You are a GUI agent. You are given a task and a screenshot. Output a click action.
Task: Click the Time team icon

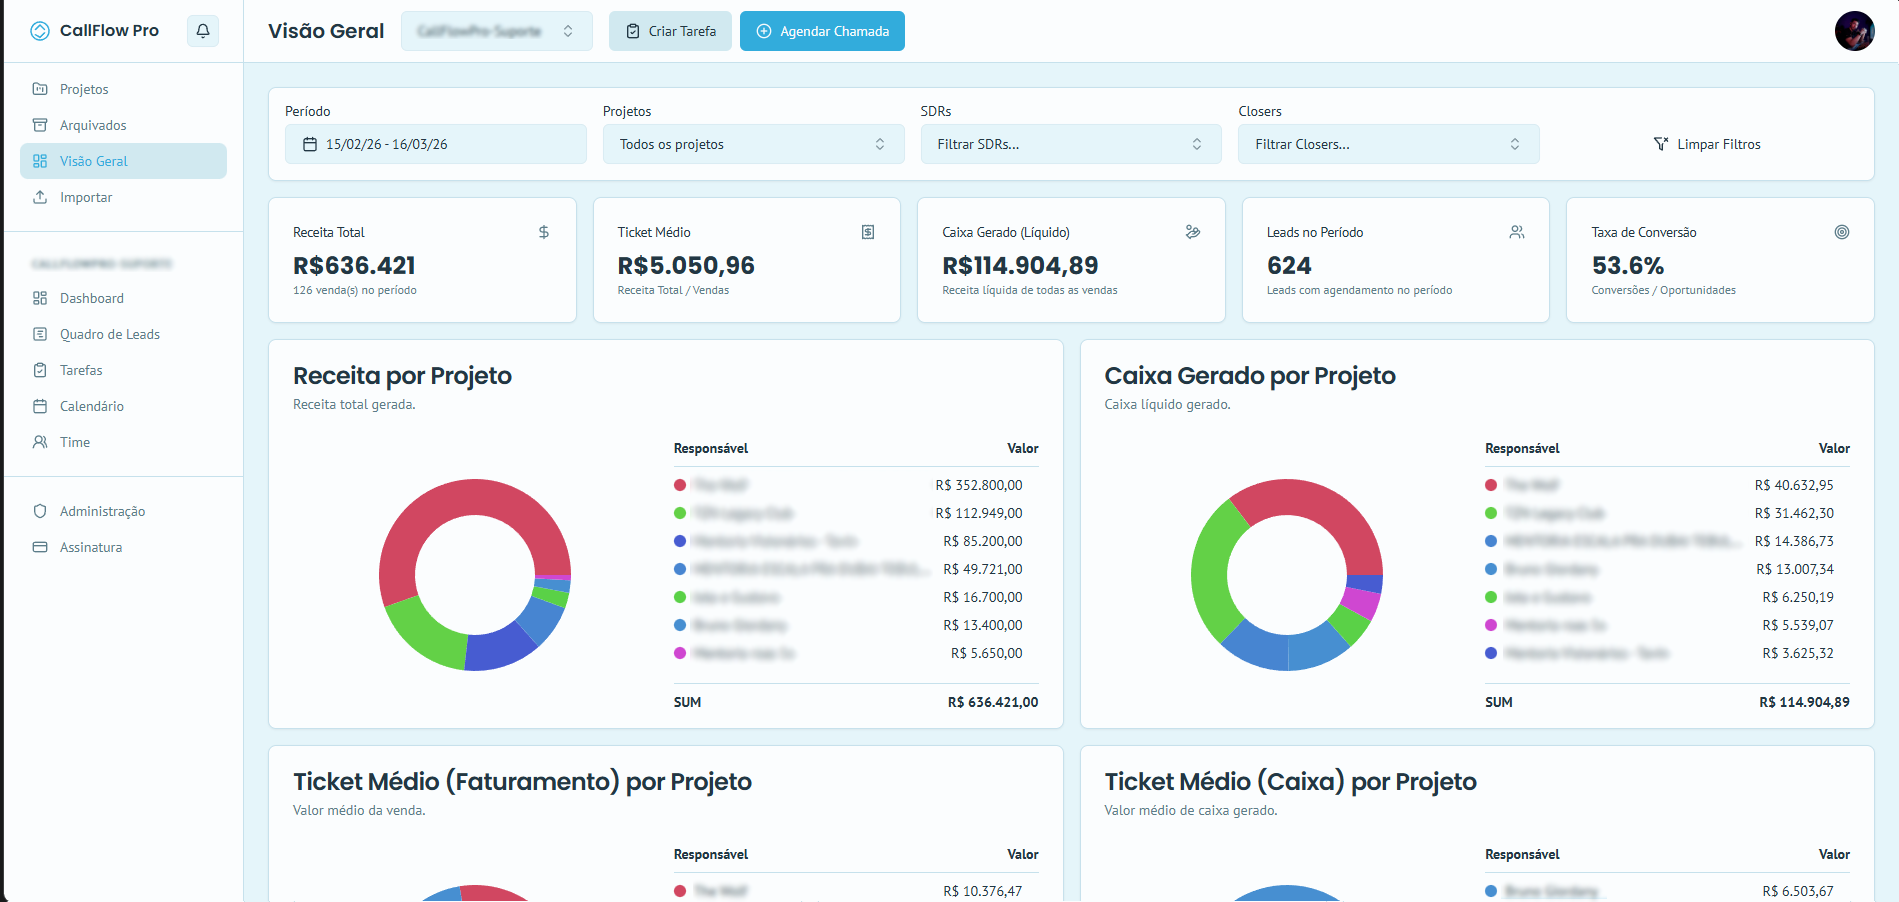pos(40,442)
